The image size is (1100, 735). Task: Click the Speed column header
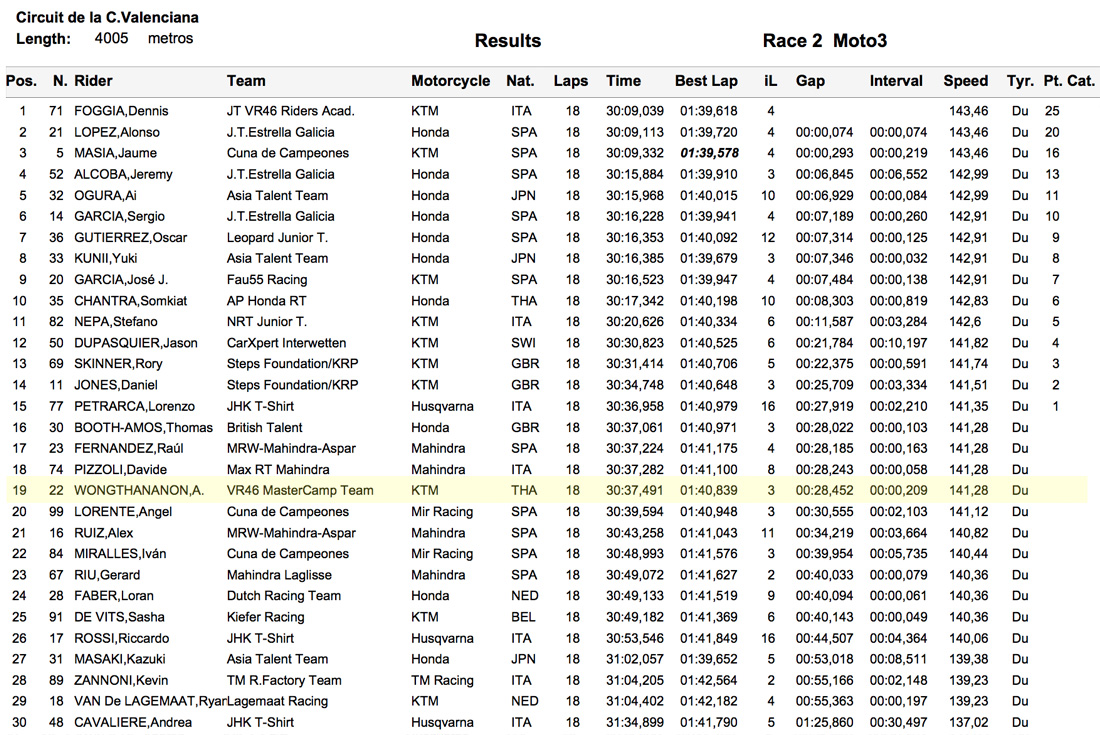965,81
